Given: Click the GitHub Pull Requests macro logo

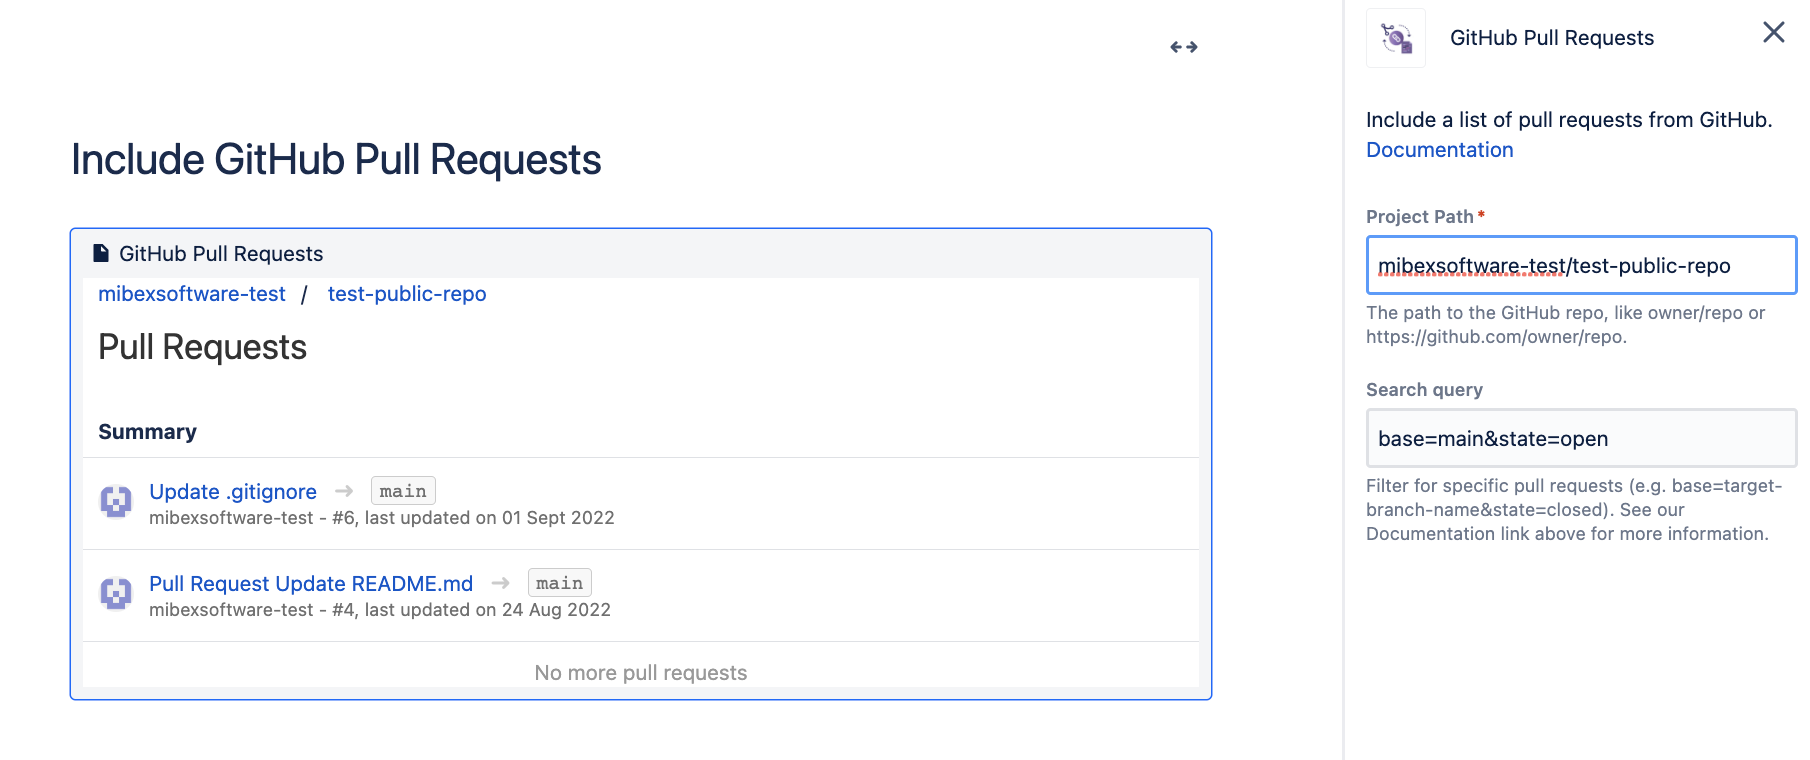Looking at the screenshot, I should [1396, 38].
